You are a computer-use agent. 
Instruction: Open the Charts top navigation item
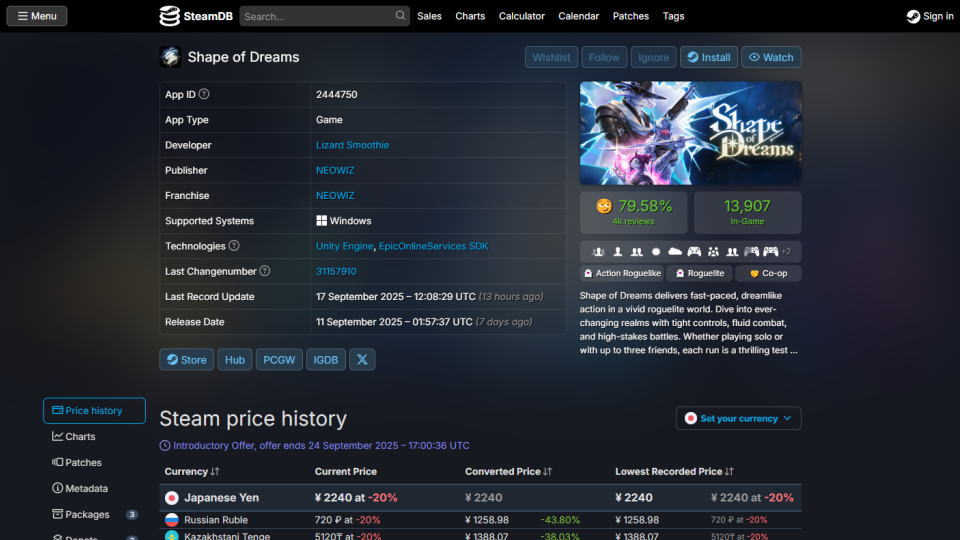tap(470, 16)
